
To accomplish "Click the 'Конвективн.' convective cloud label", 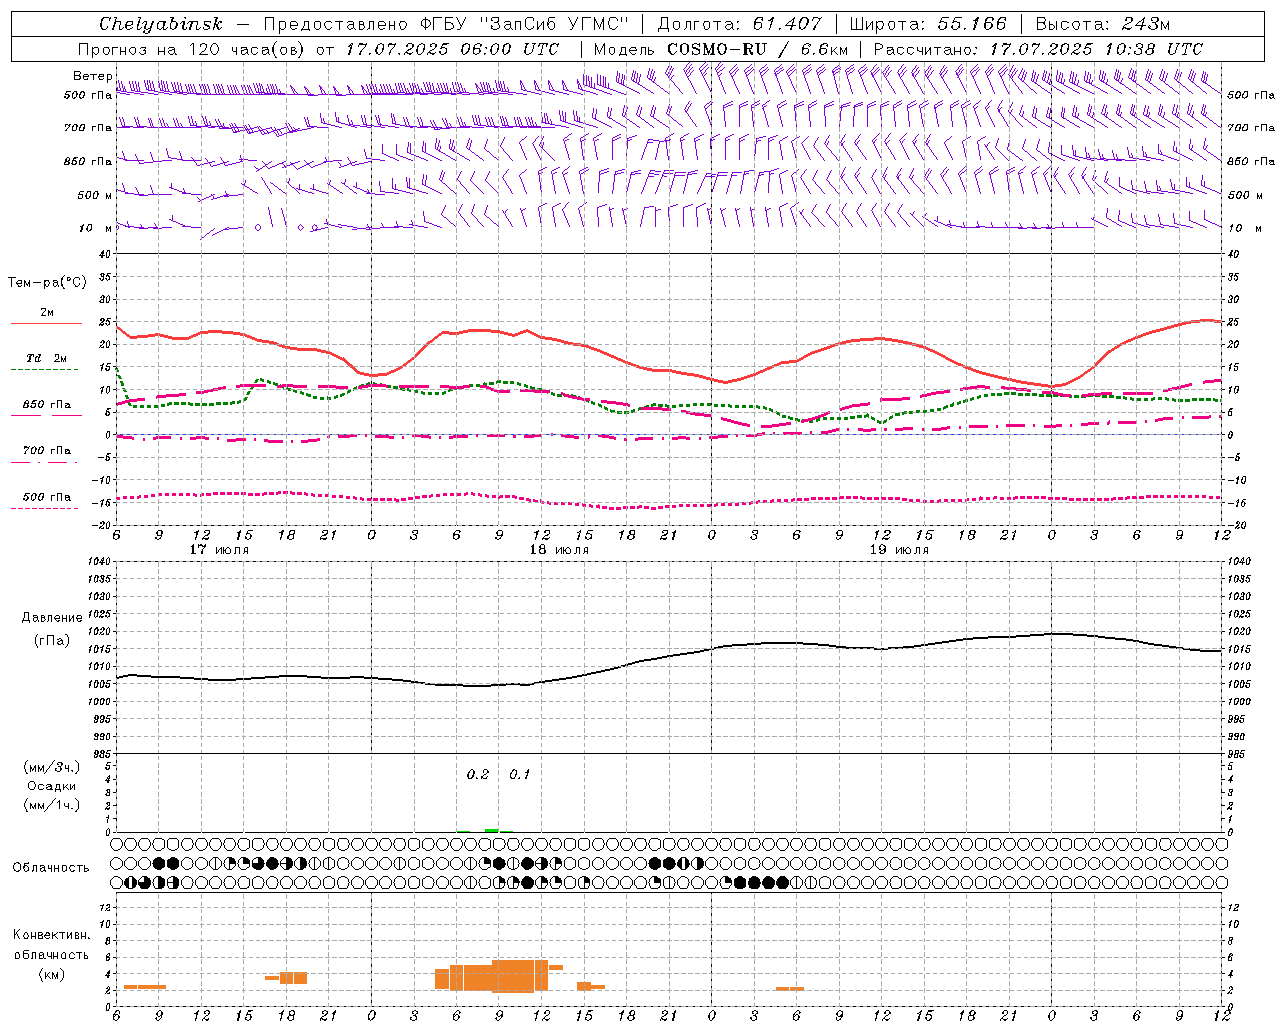I will [x=51, y=935].
